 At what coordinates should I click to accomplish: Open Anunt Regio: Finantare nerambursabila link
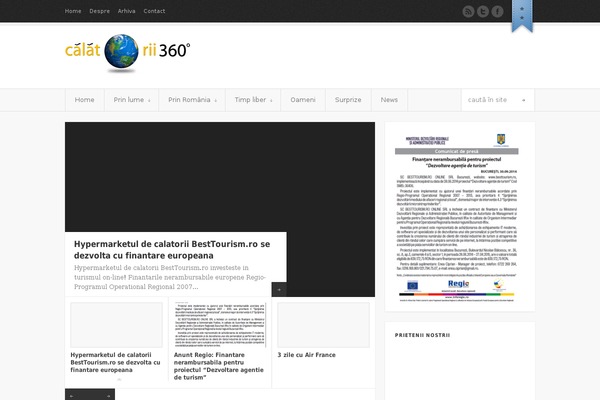pyautogui.click(x=219, y=366)
